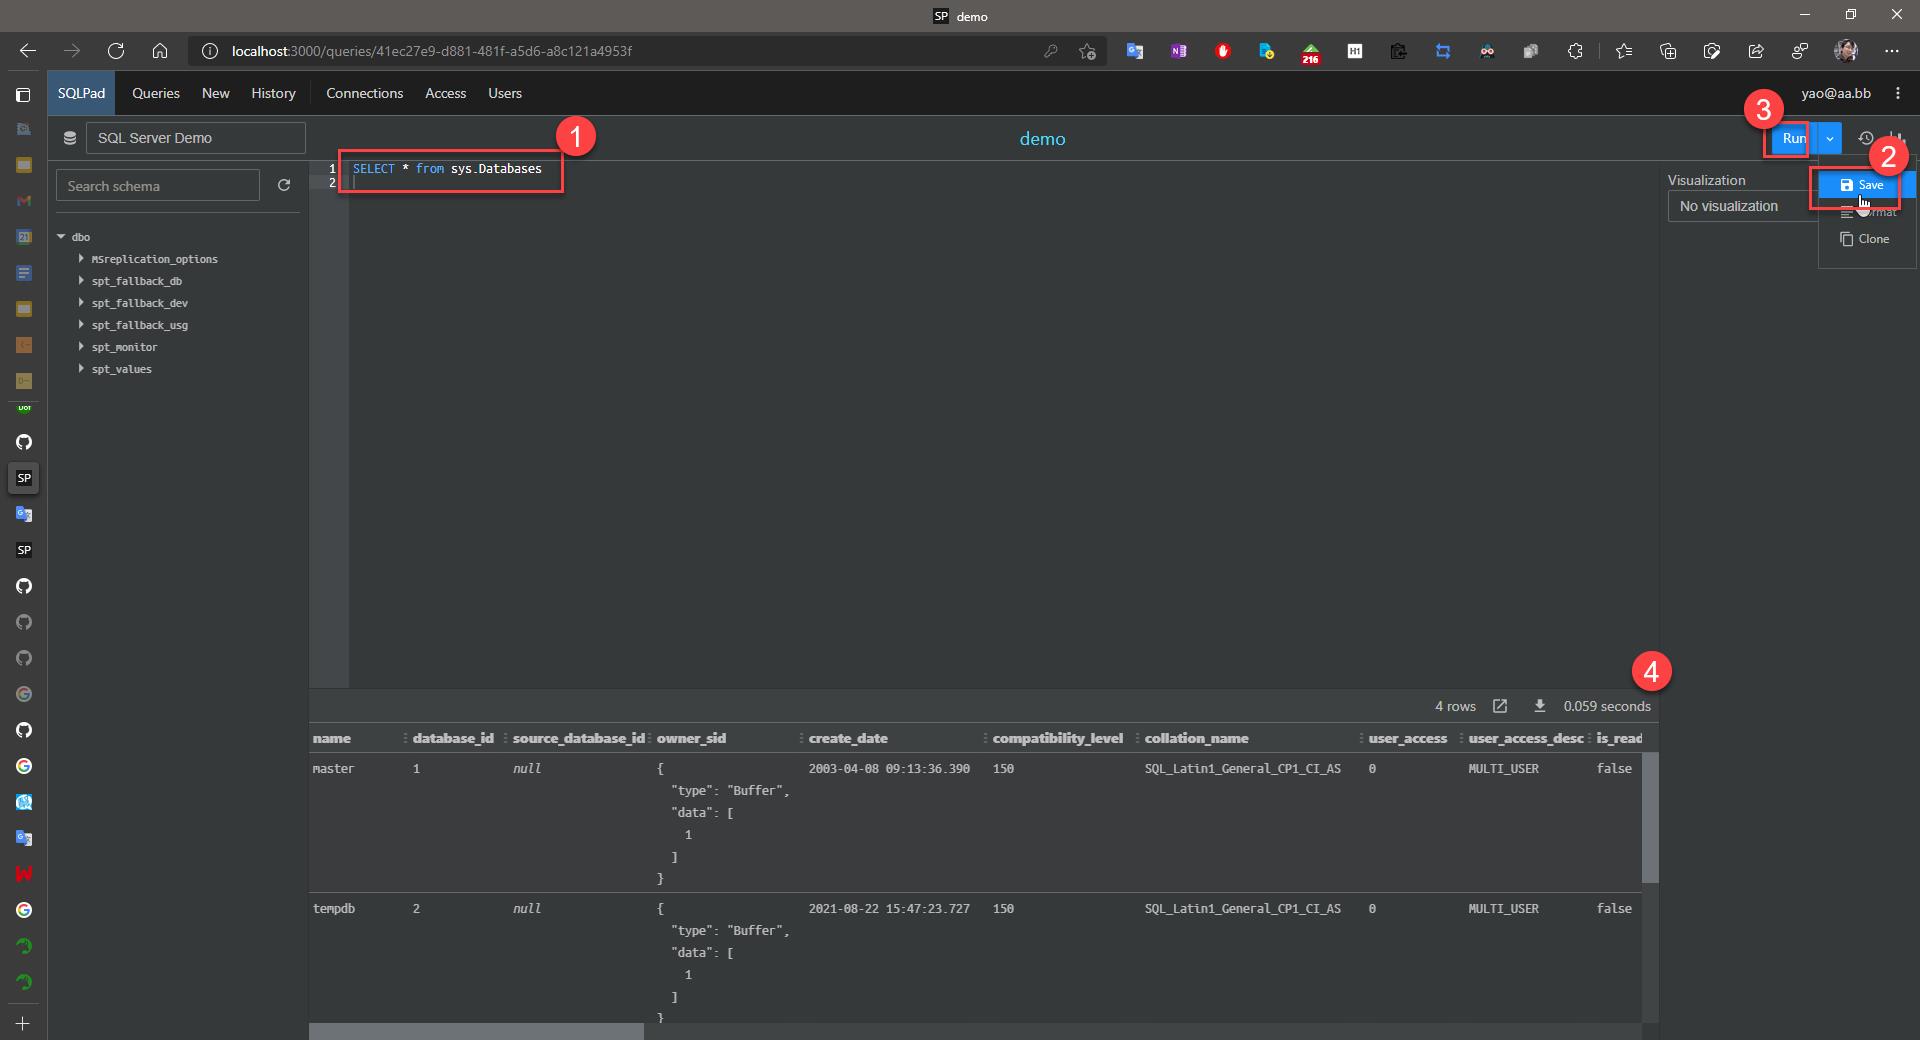Image resolution: width=1920 pixels, height=1040 pixels.
Task: Open the new tab plus icon in sidebar
Action: click(x=23, y=1023)
